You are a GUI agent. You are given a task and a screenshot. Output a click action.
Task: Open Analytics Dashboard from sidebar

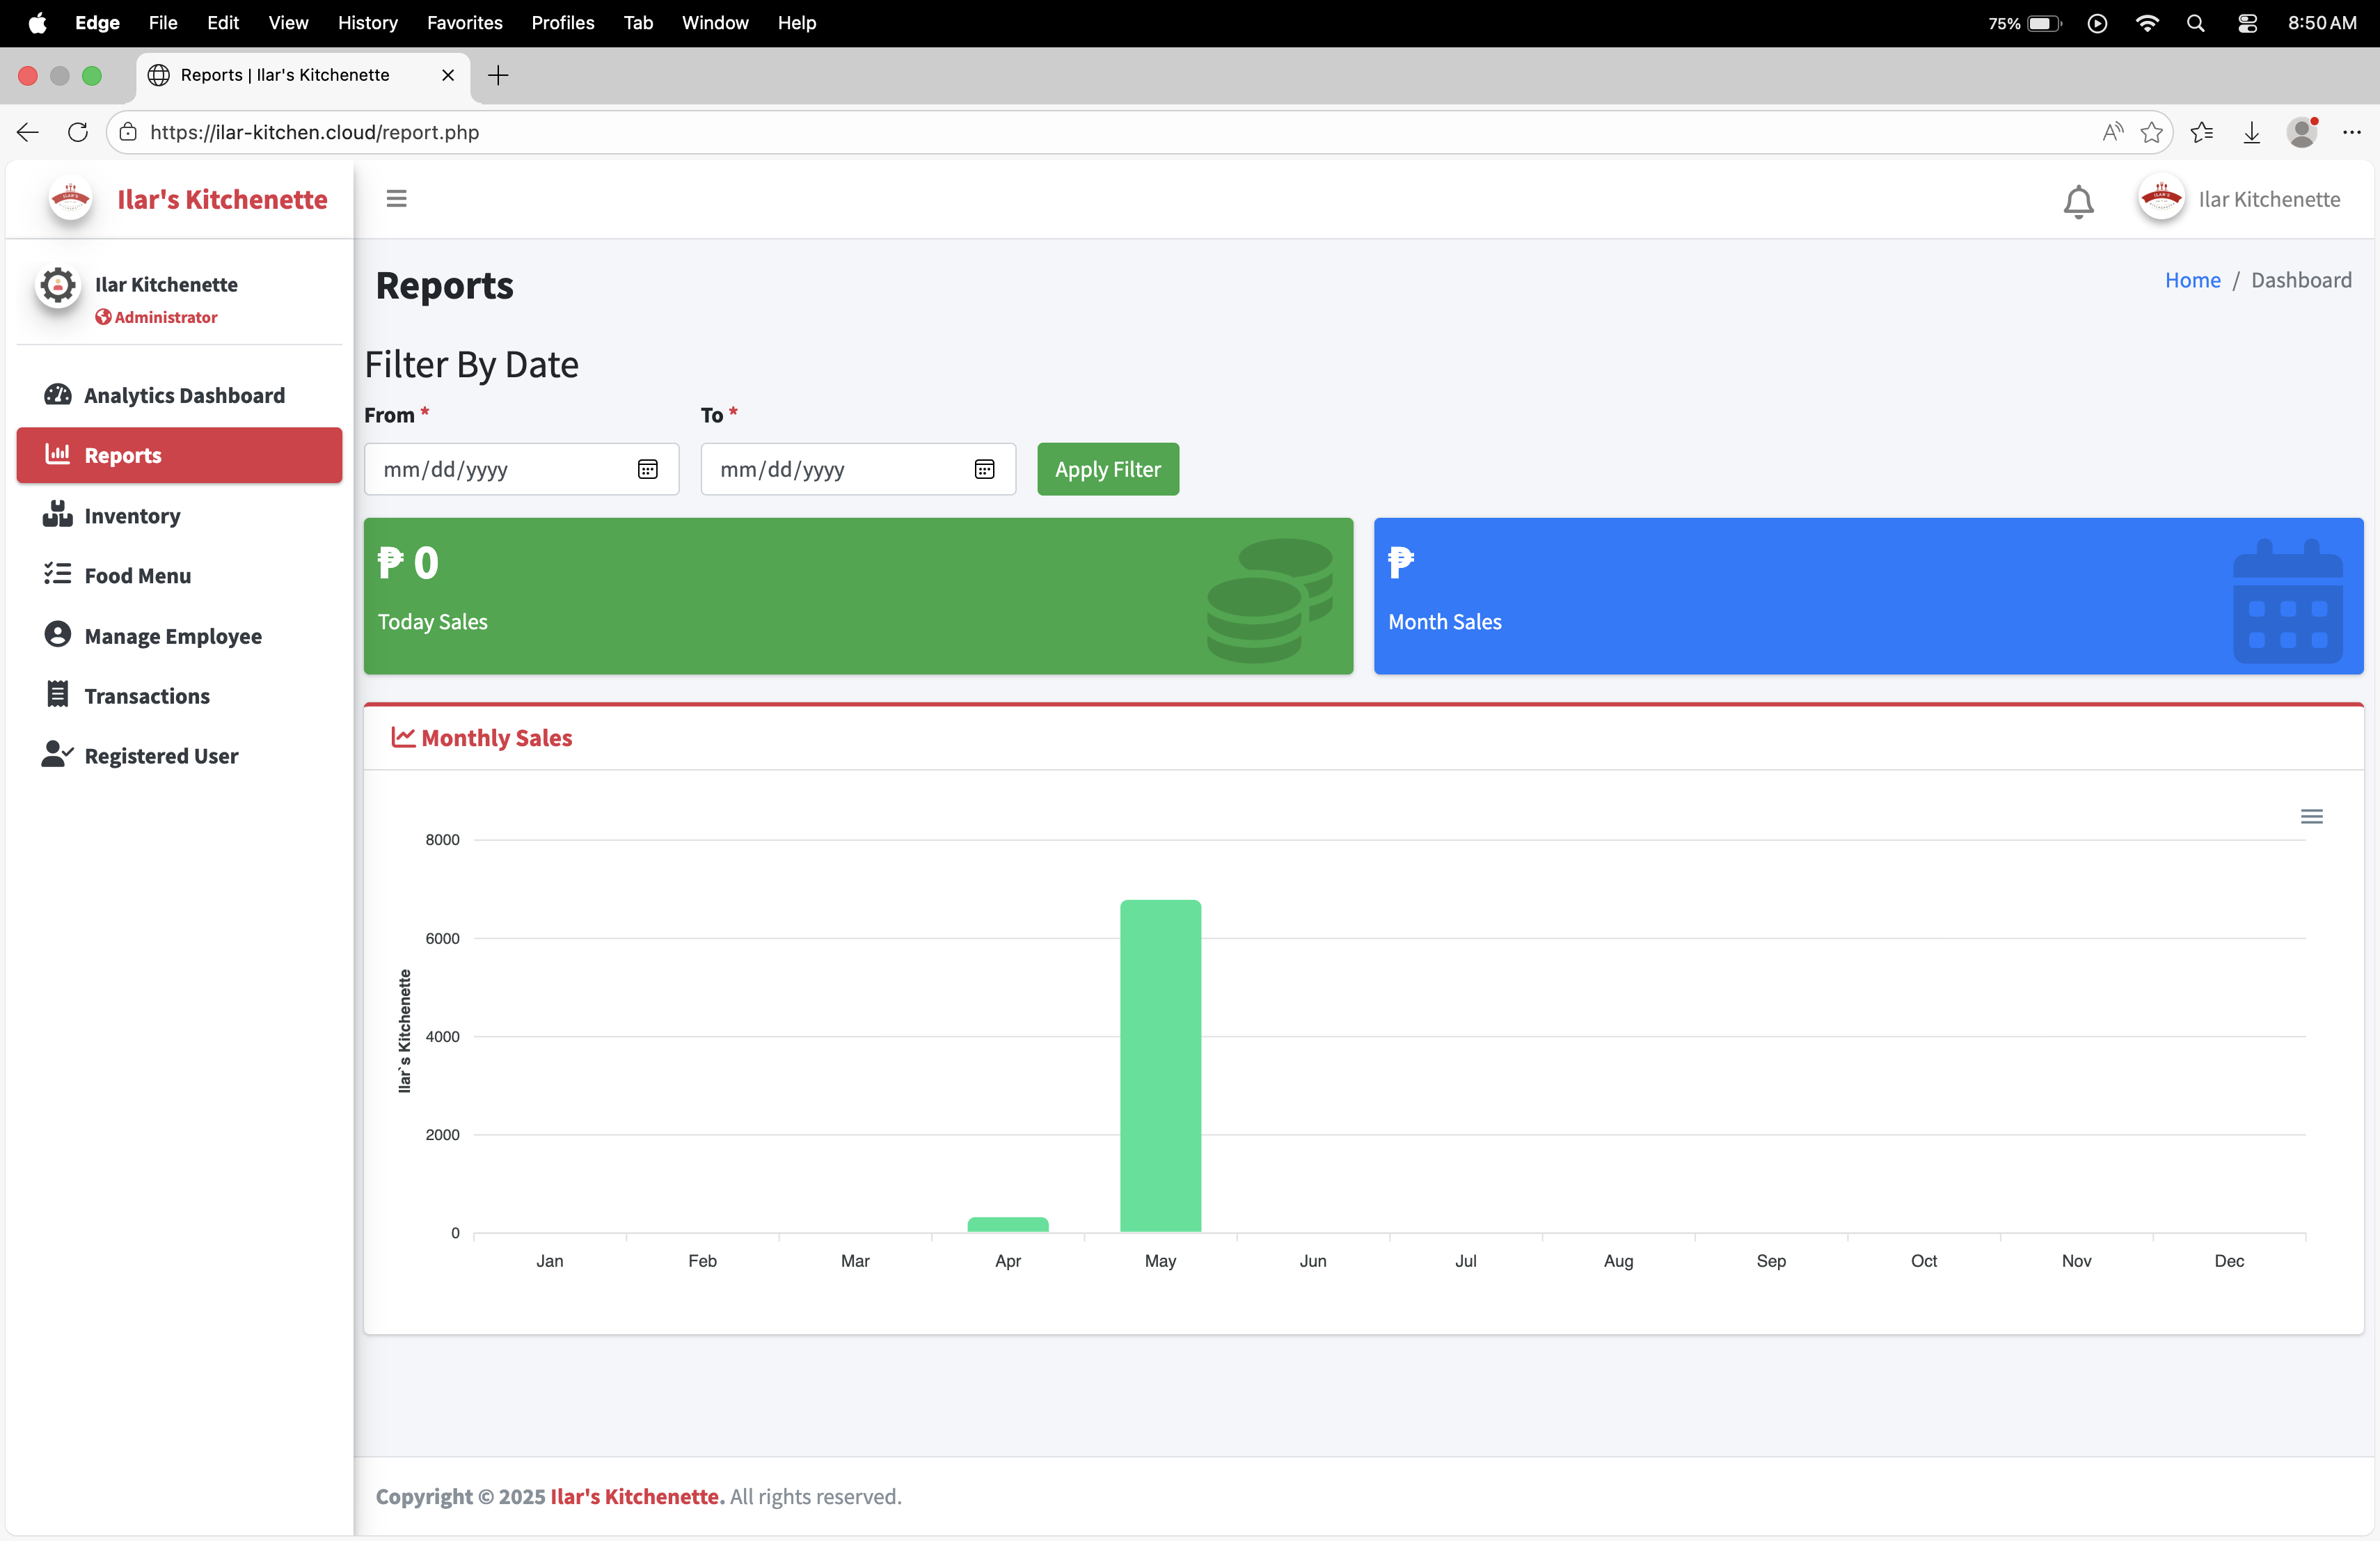pos(184,395)
